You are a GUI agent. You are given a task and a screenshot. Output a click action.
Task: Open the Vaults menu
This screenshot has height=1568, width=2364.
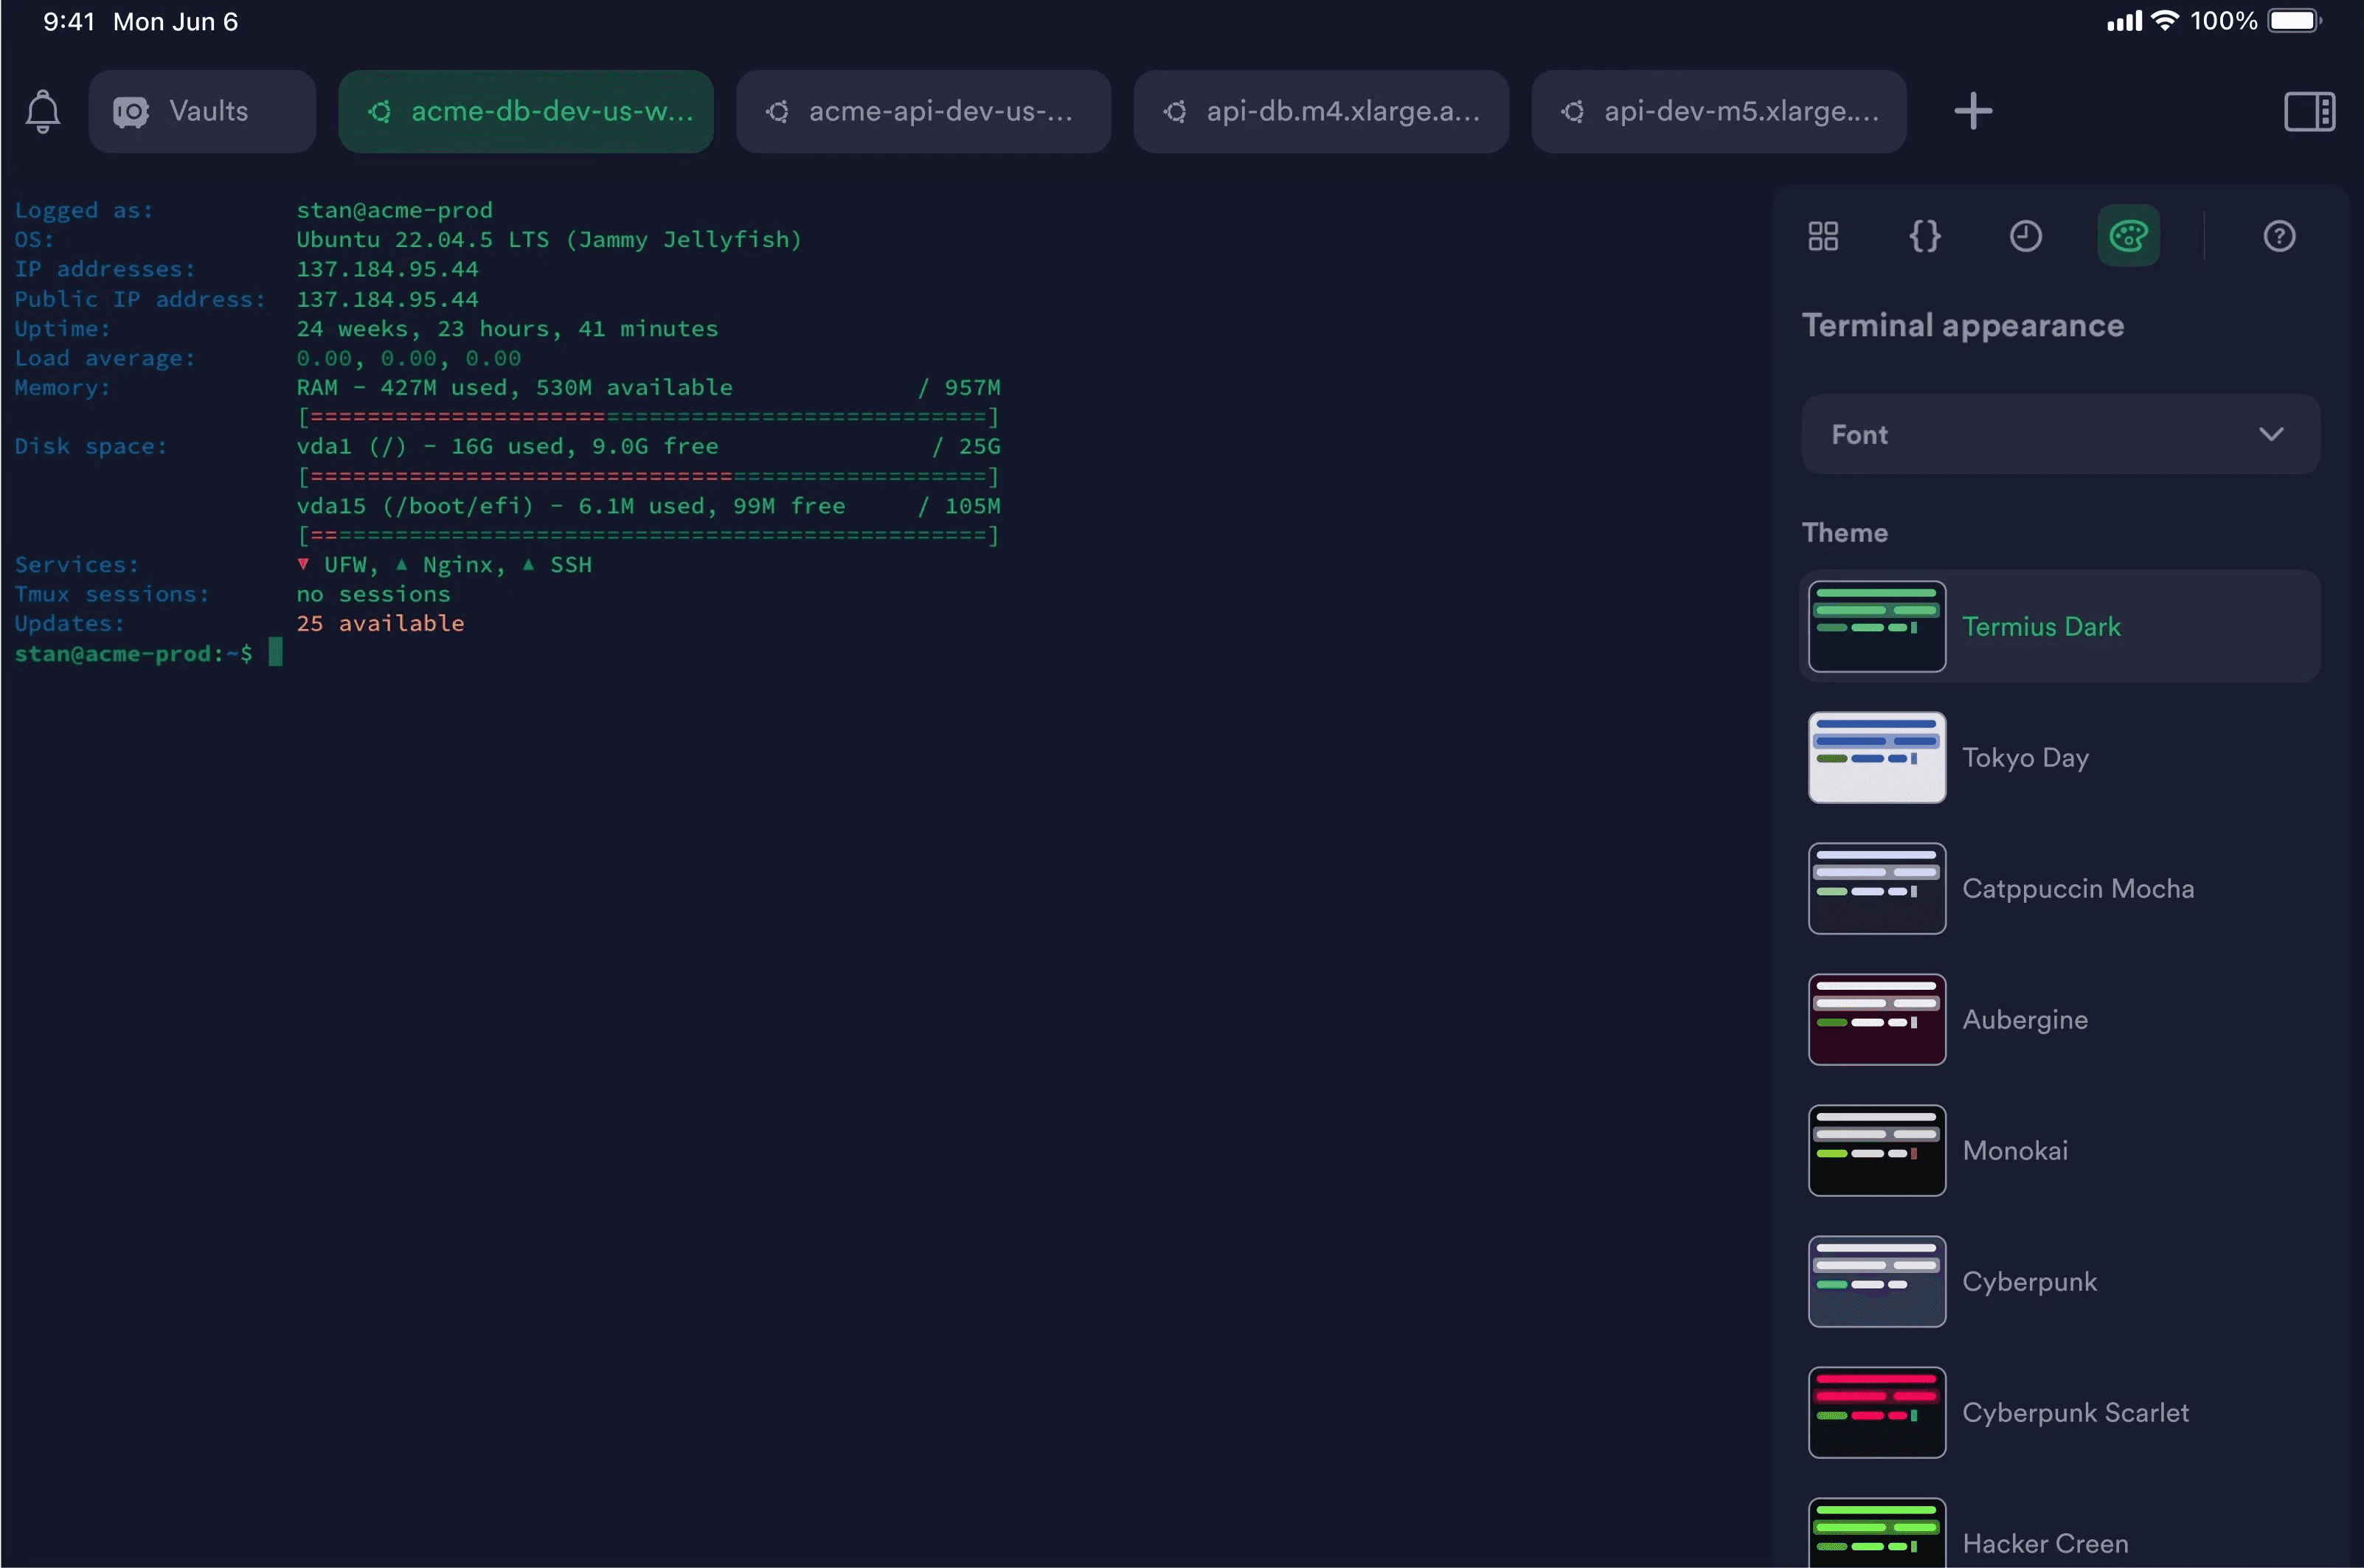(202, 111)
